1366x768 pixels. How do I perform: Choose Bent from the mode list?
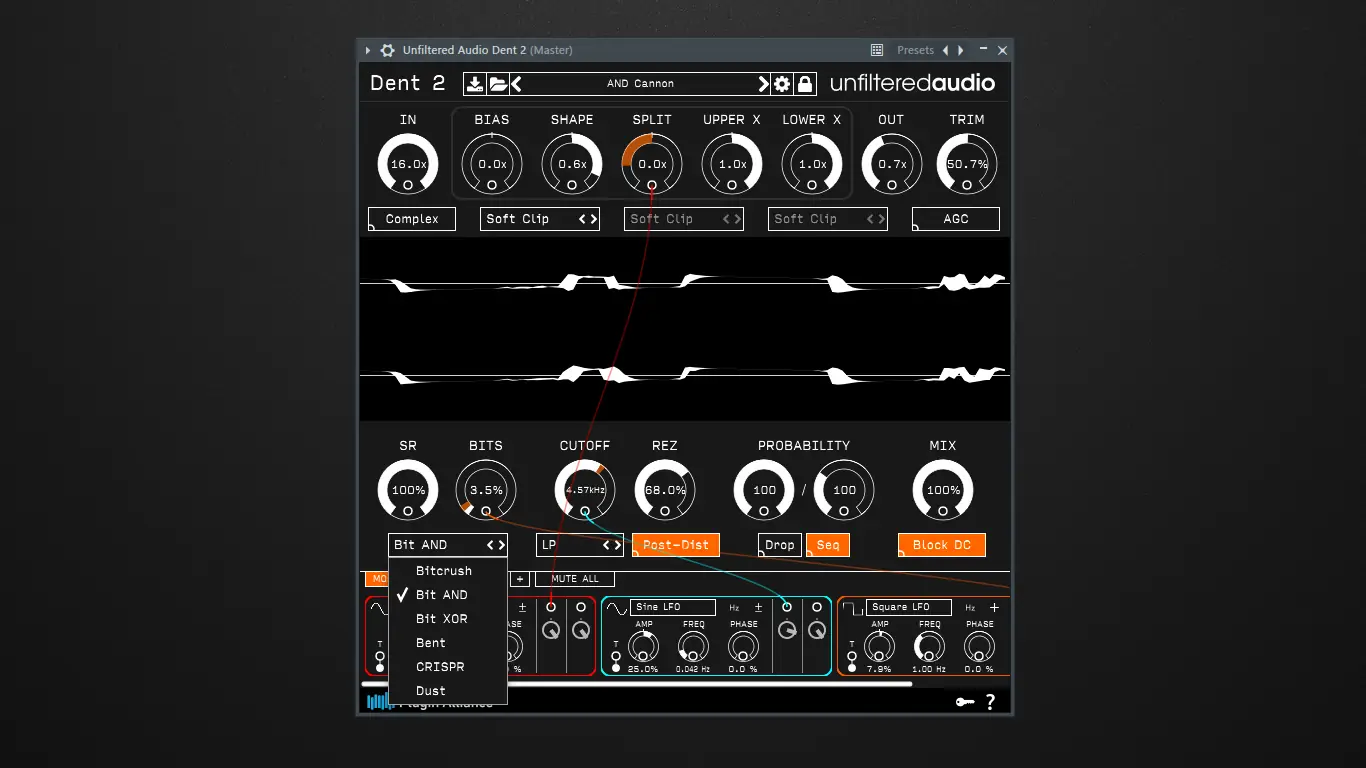tap(448, 643)
